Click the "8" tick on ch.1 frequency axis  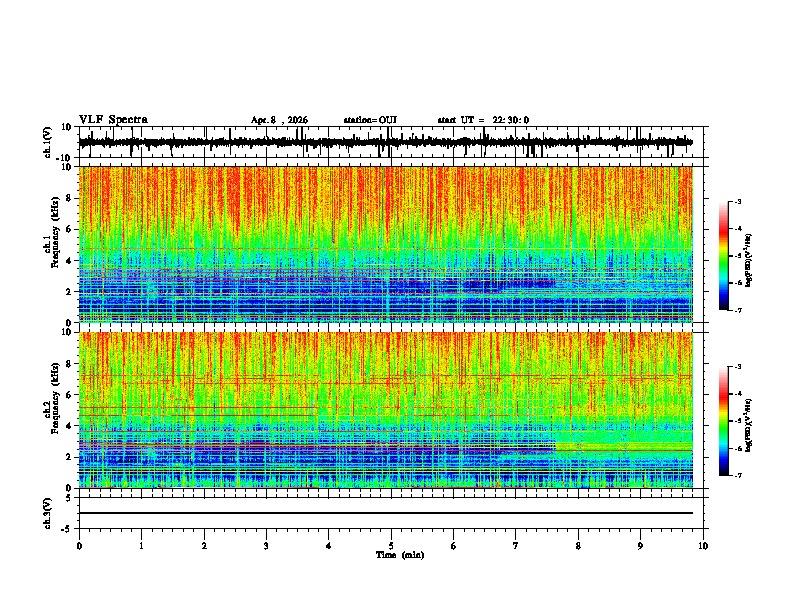coord(70,198)
